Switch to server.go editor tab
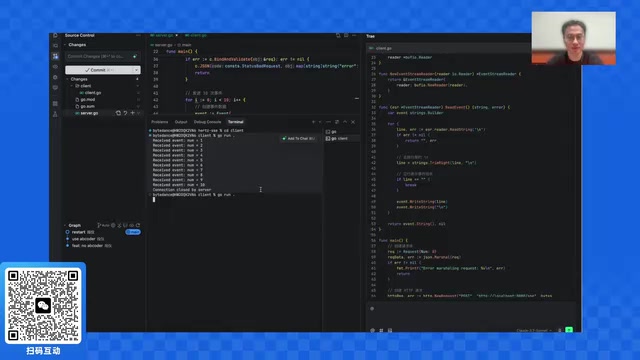Screen dimensions: 640x360 tap(163, 36)
